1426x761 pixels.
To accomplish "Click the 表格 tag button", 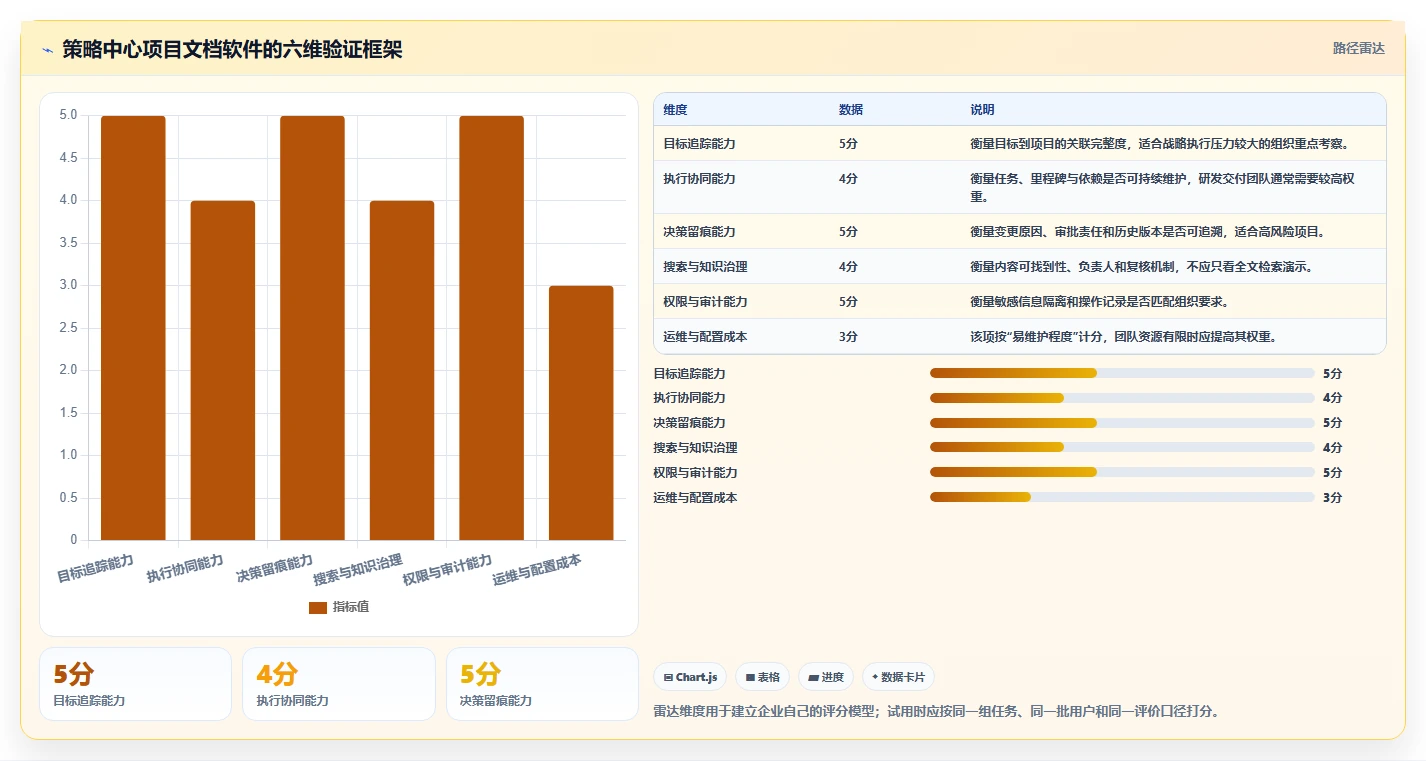I will [x=762, y=677].
